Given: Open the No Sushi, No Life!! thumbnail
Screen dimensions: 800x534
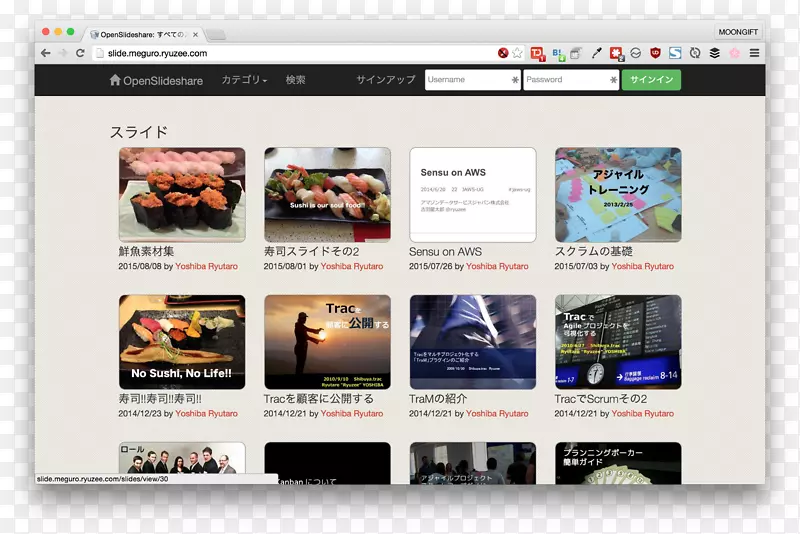Looking at the screenshot, I should pyautogui.click(x=182, y=342).
